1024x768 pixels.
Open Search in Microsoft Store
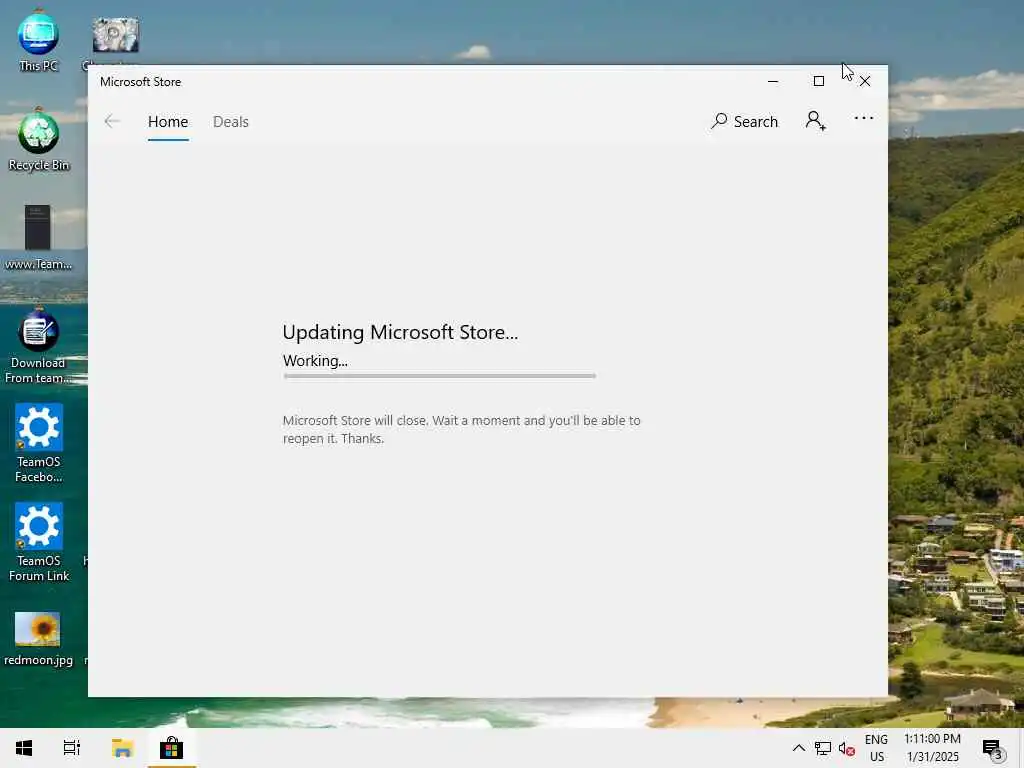(x=744, y=121)
